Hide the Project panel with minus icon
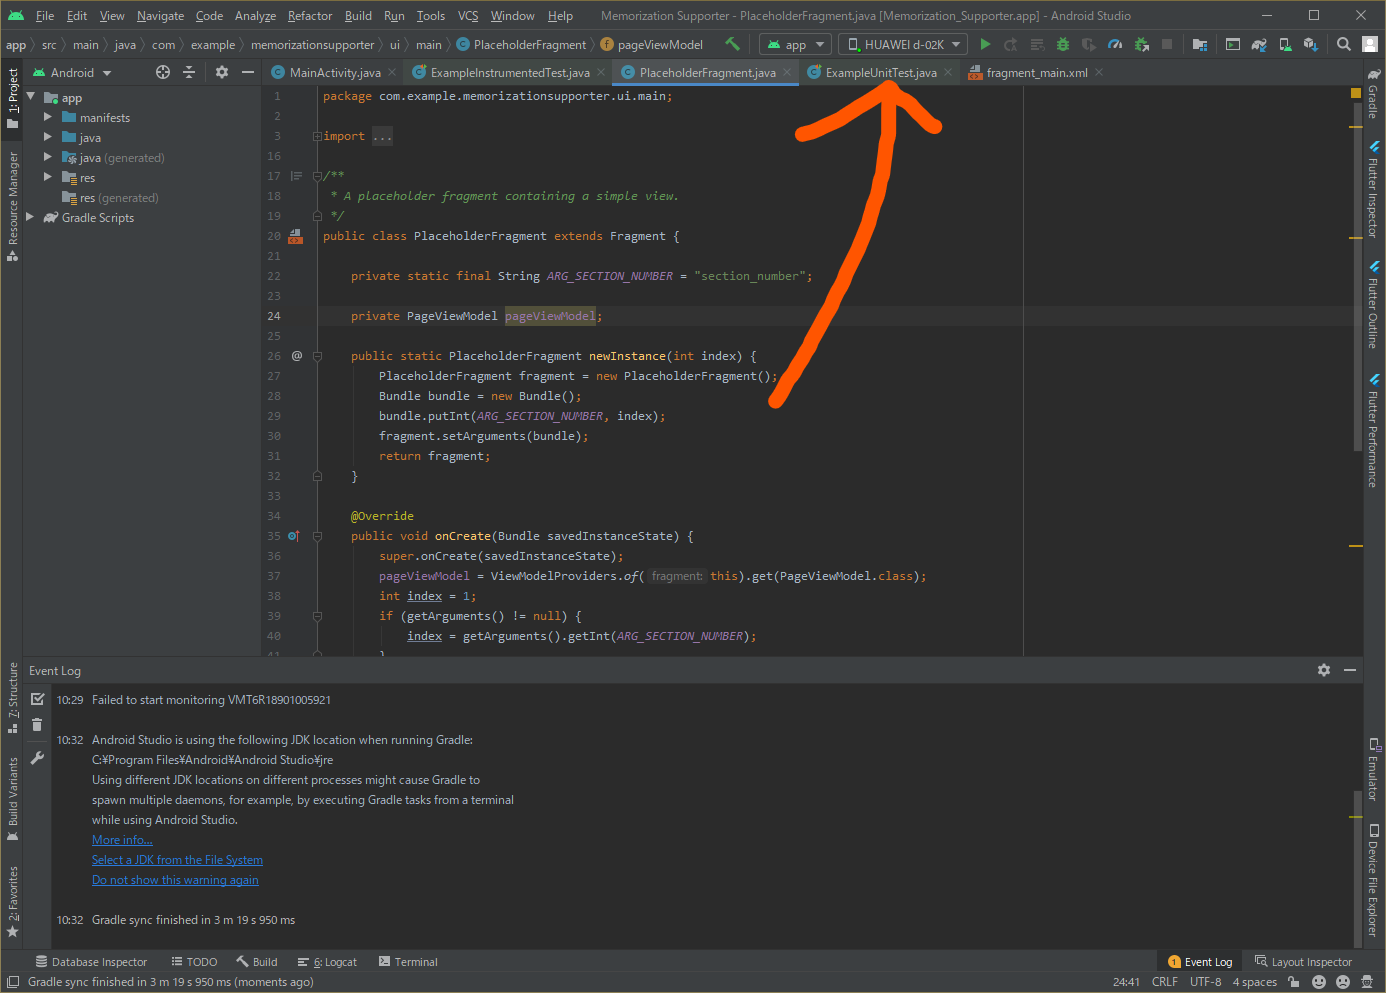 click(248, 72)
